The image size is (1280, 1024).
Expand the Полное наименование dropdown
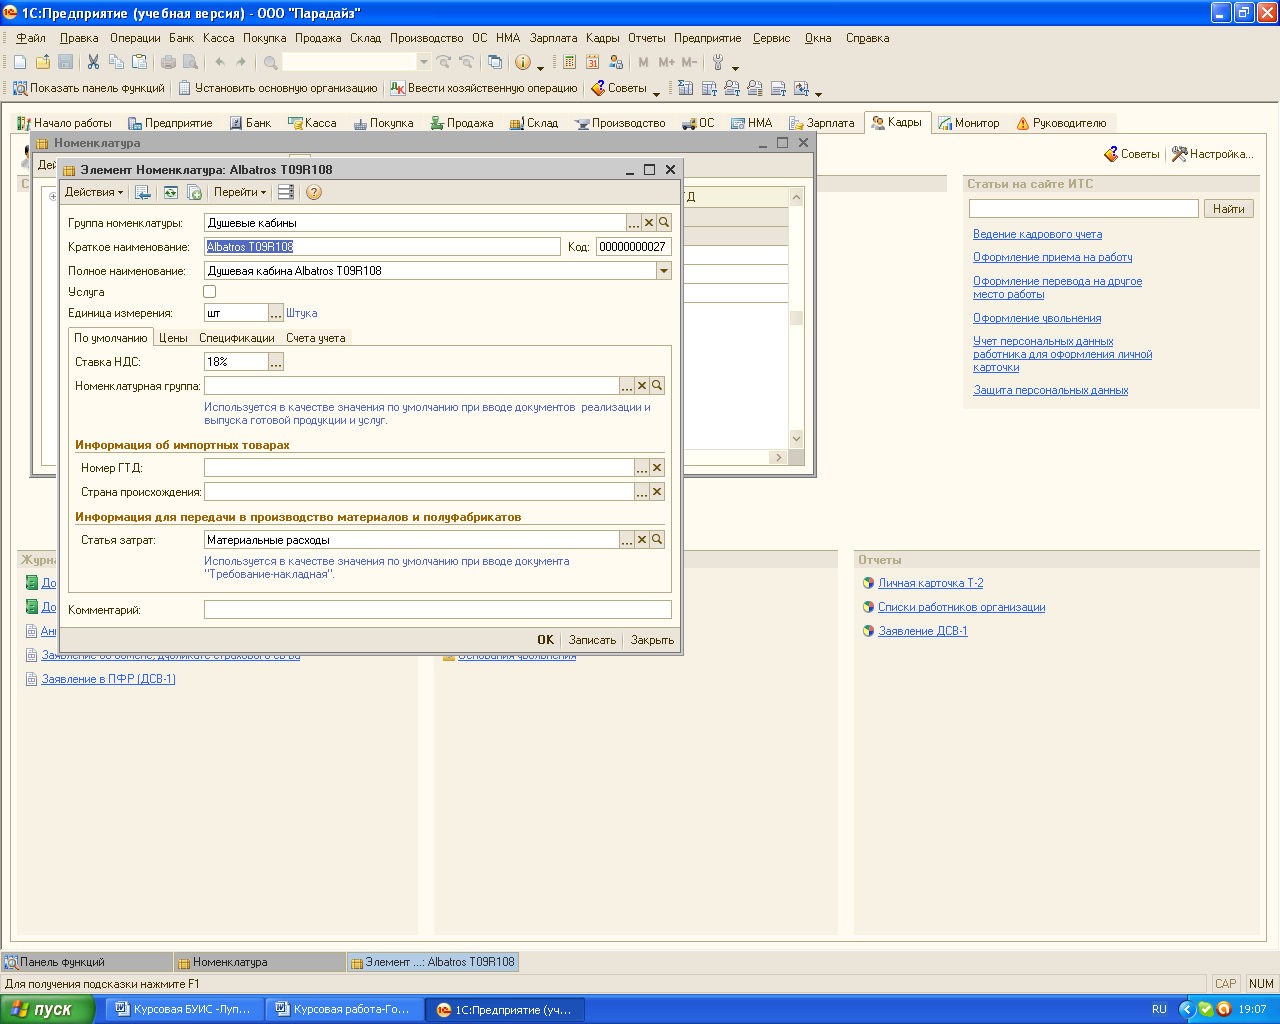tap(663, 271)
